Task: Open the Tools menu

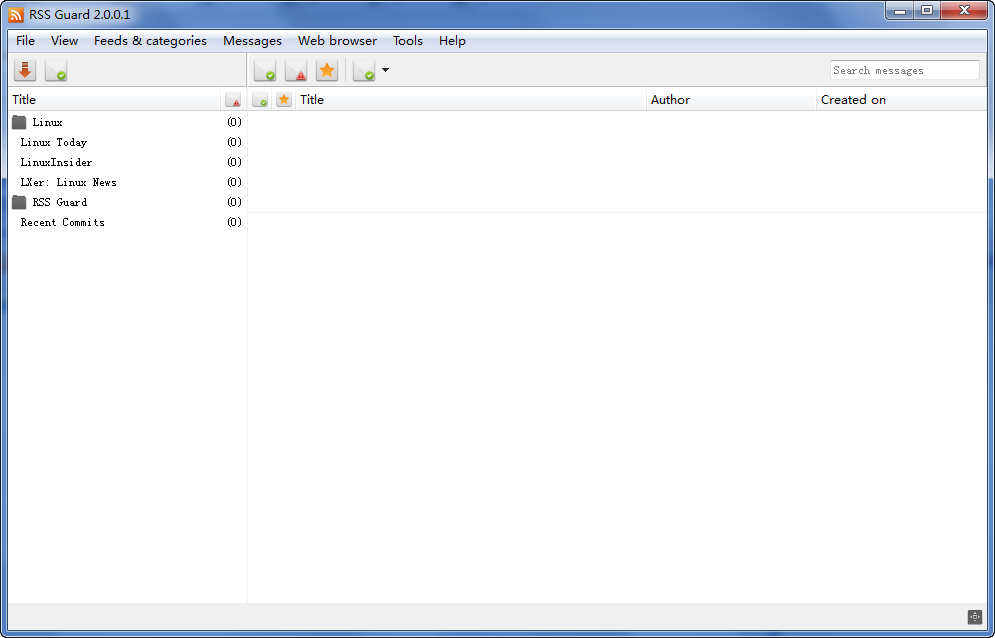Action: pos(407,41)
